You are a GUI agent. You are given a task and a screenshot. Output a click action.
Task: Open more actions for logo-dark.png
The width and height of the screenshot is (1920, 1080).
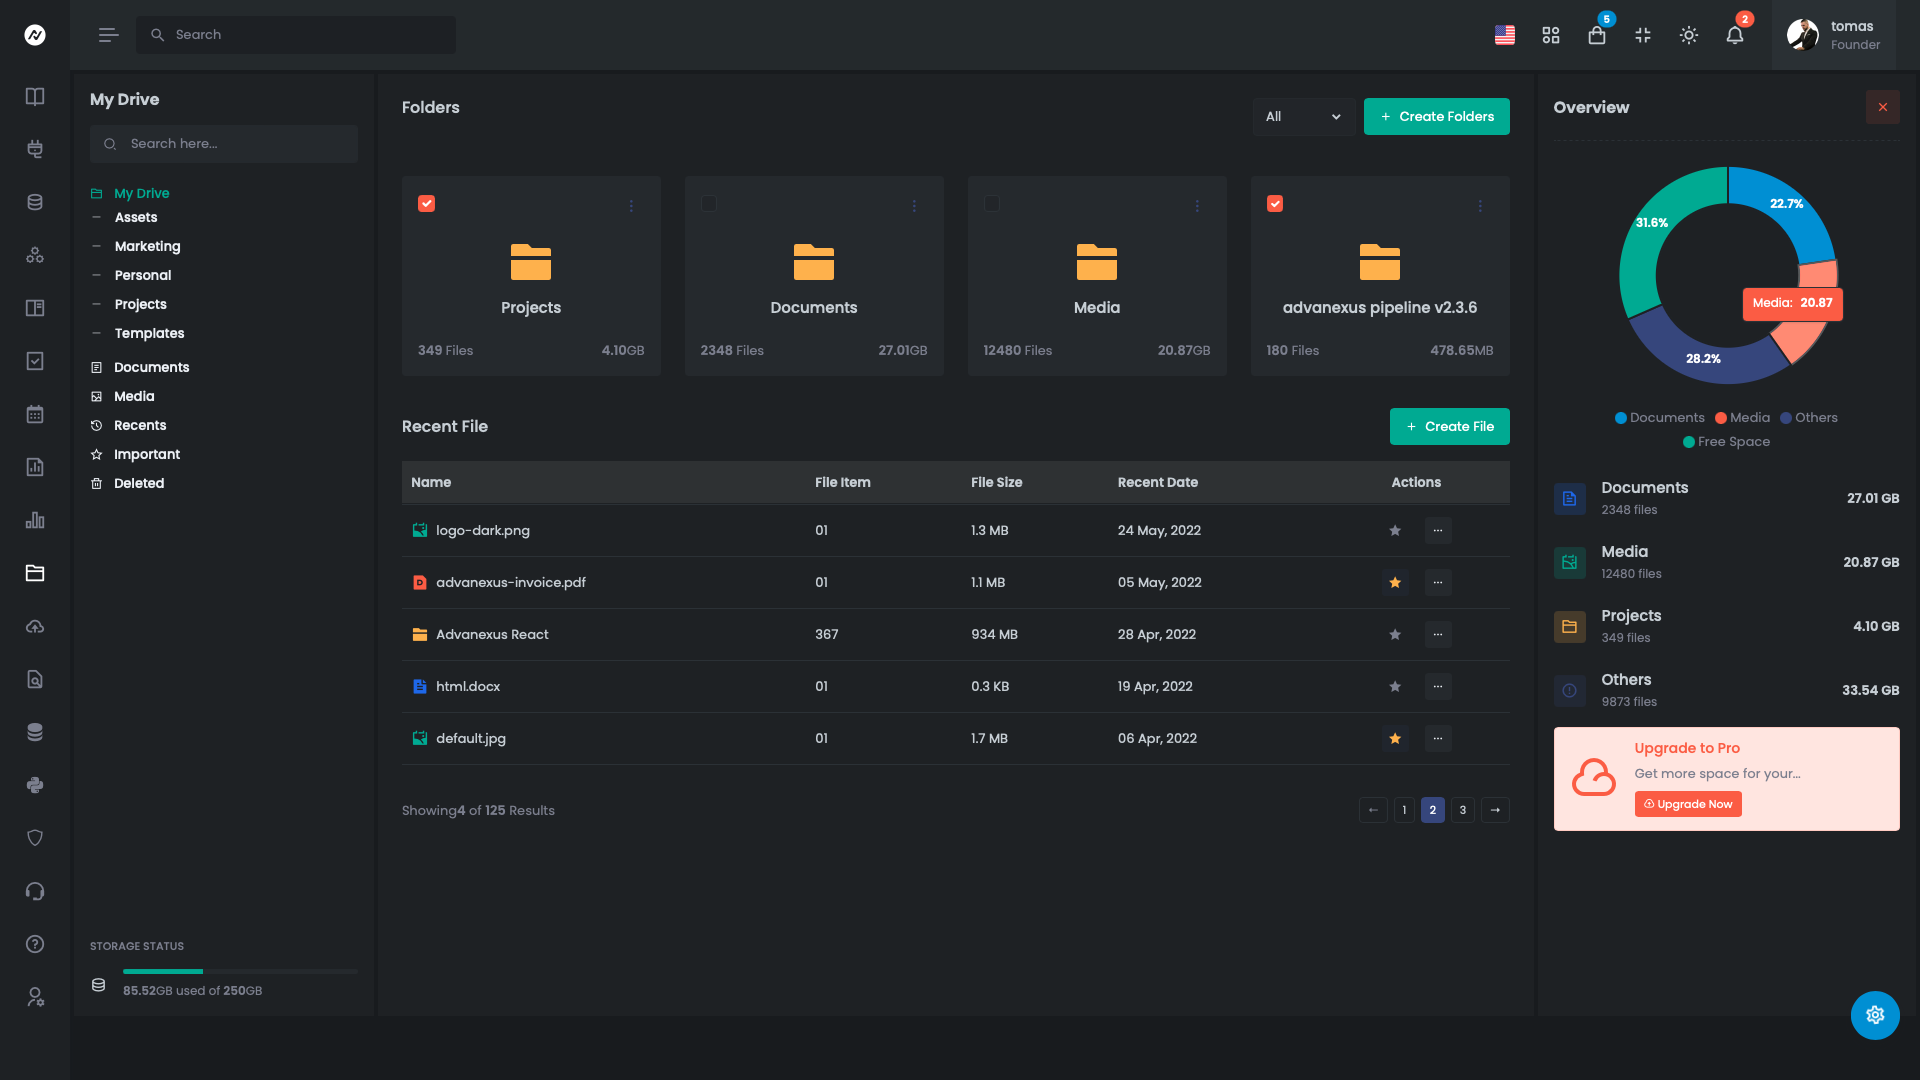point(1438,530)
